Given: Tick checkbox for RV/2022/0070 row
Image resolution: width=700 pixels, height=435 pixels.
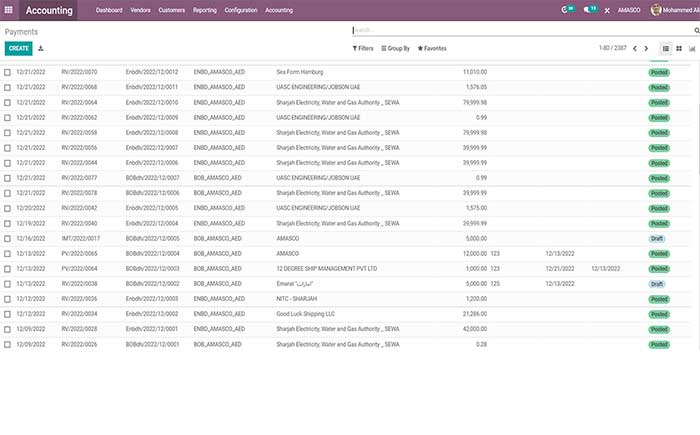Looking at the screenshot, I should point(7,72).
